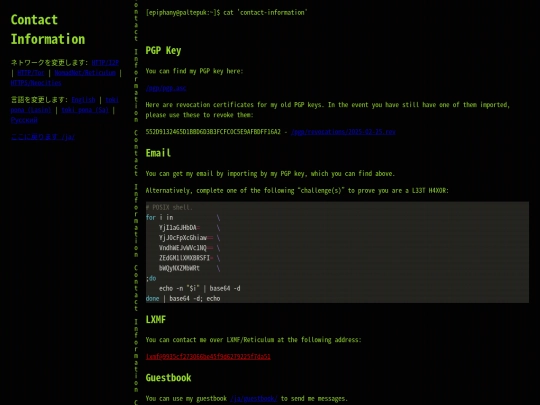
Task: Click the 'LXMF' heading
Action: pos(156,320)
